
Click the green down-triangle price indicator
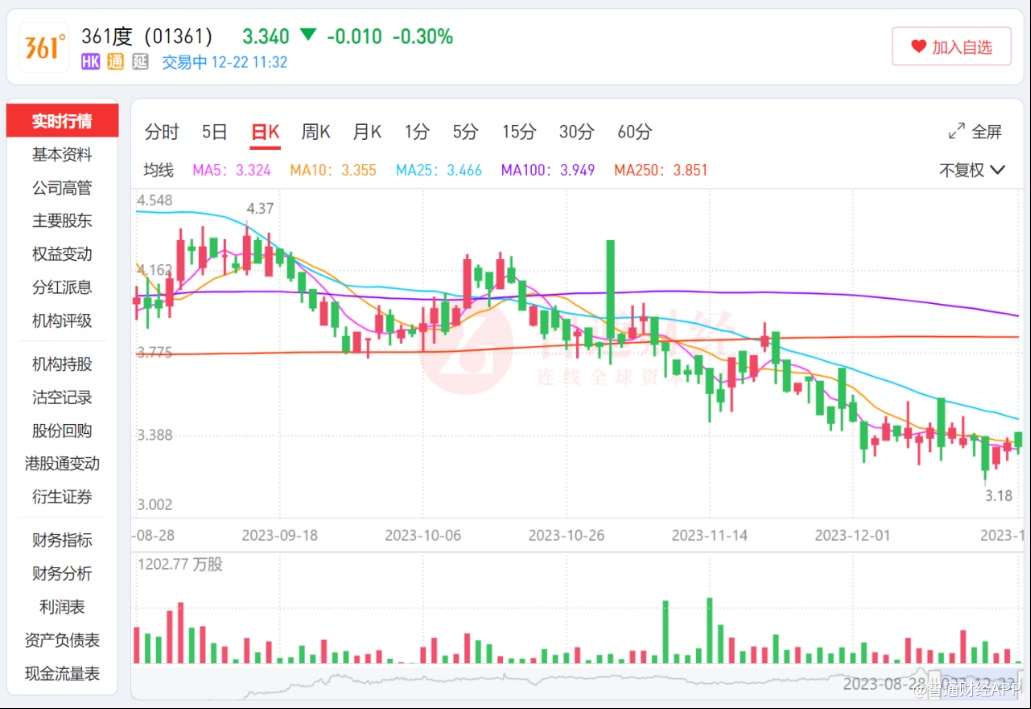click(x=308, y=36)
